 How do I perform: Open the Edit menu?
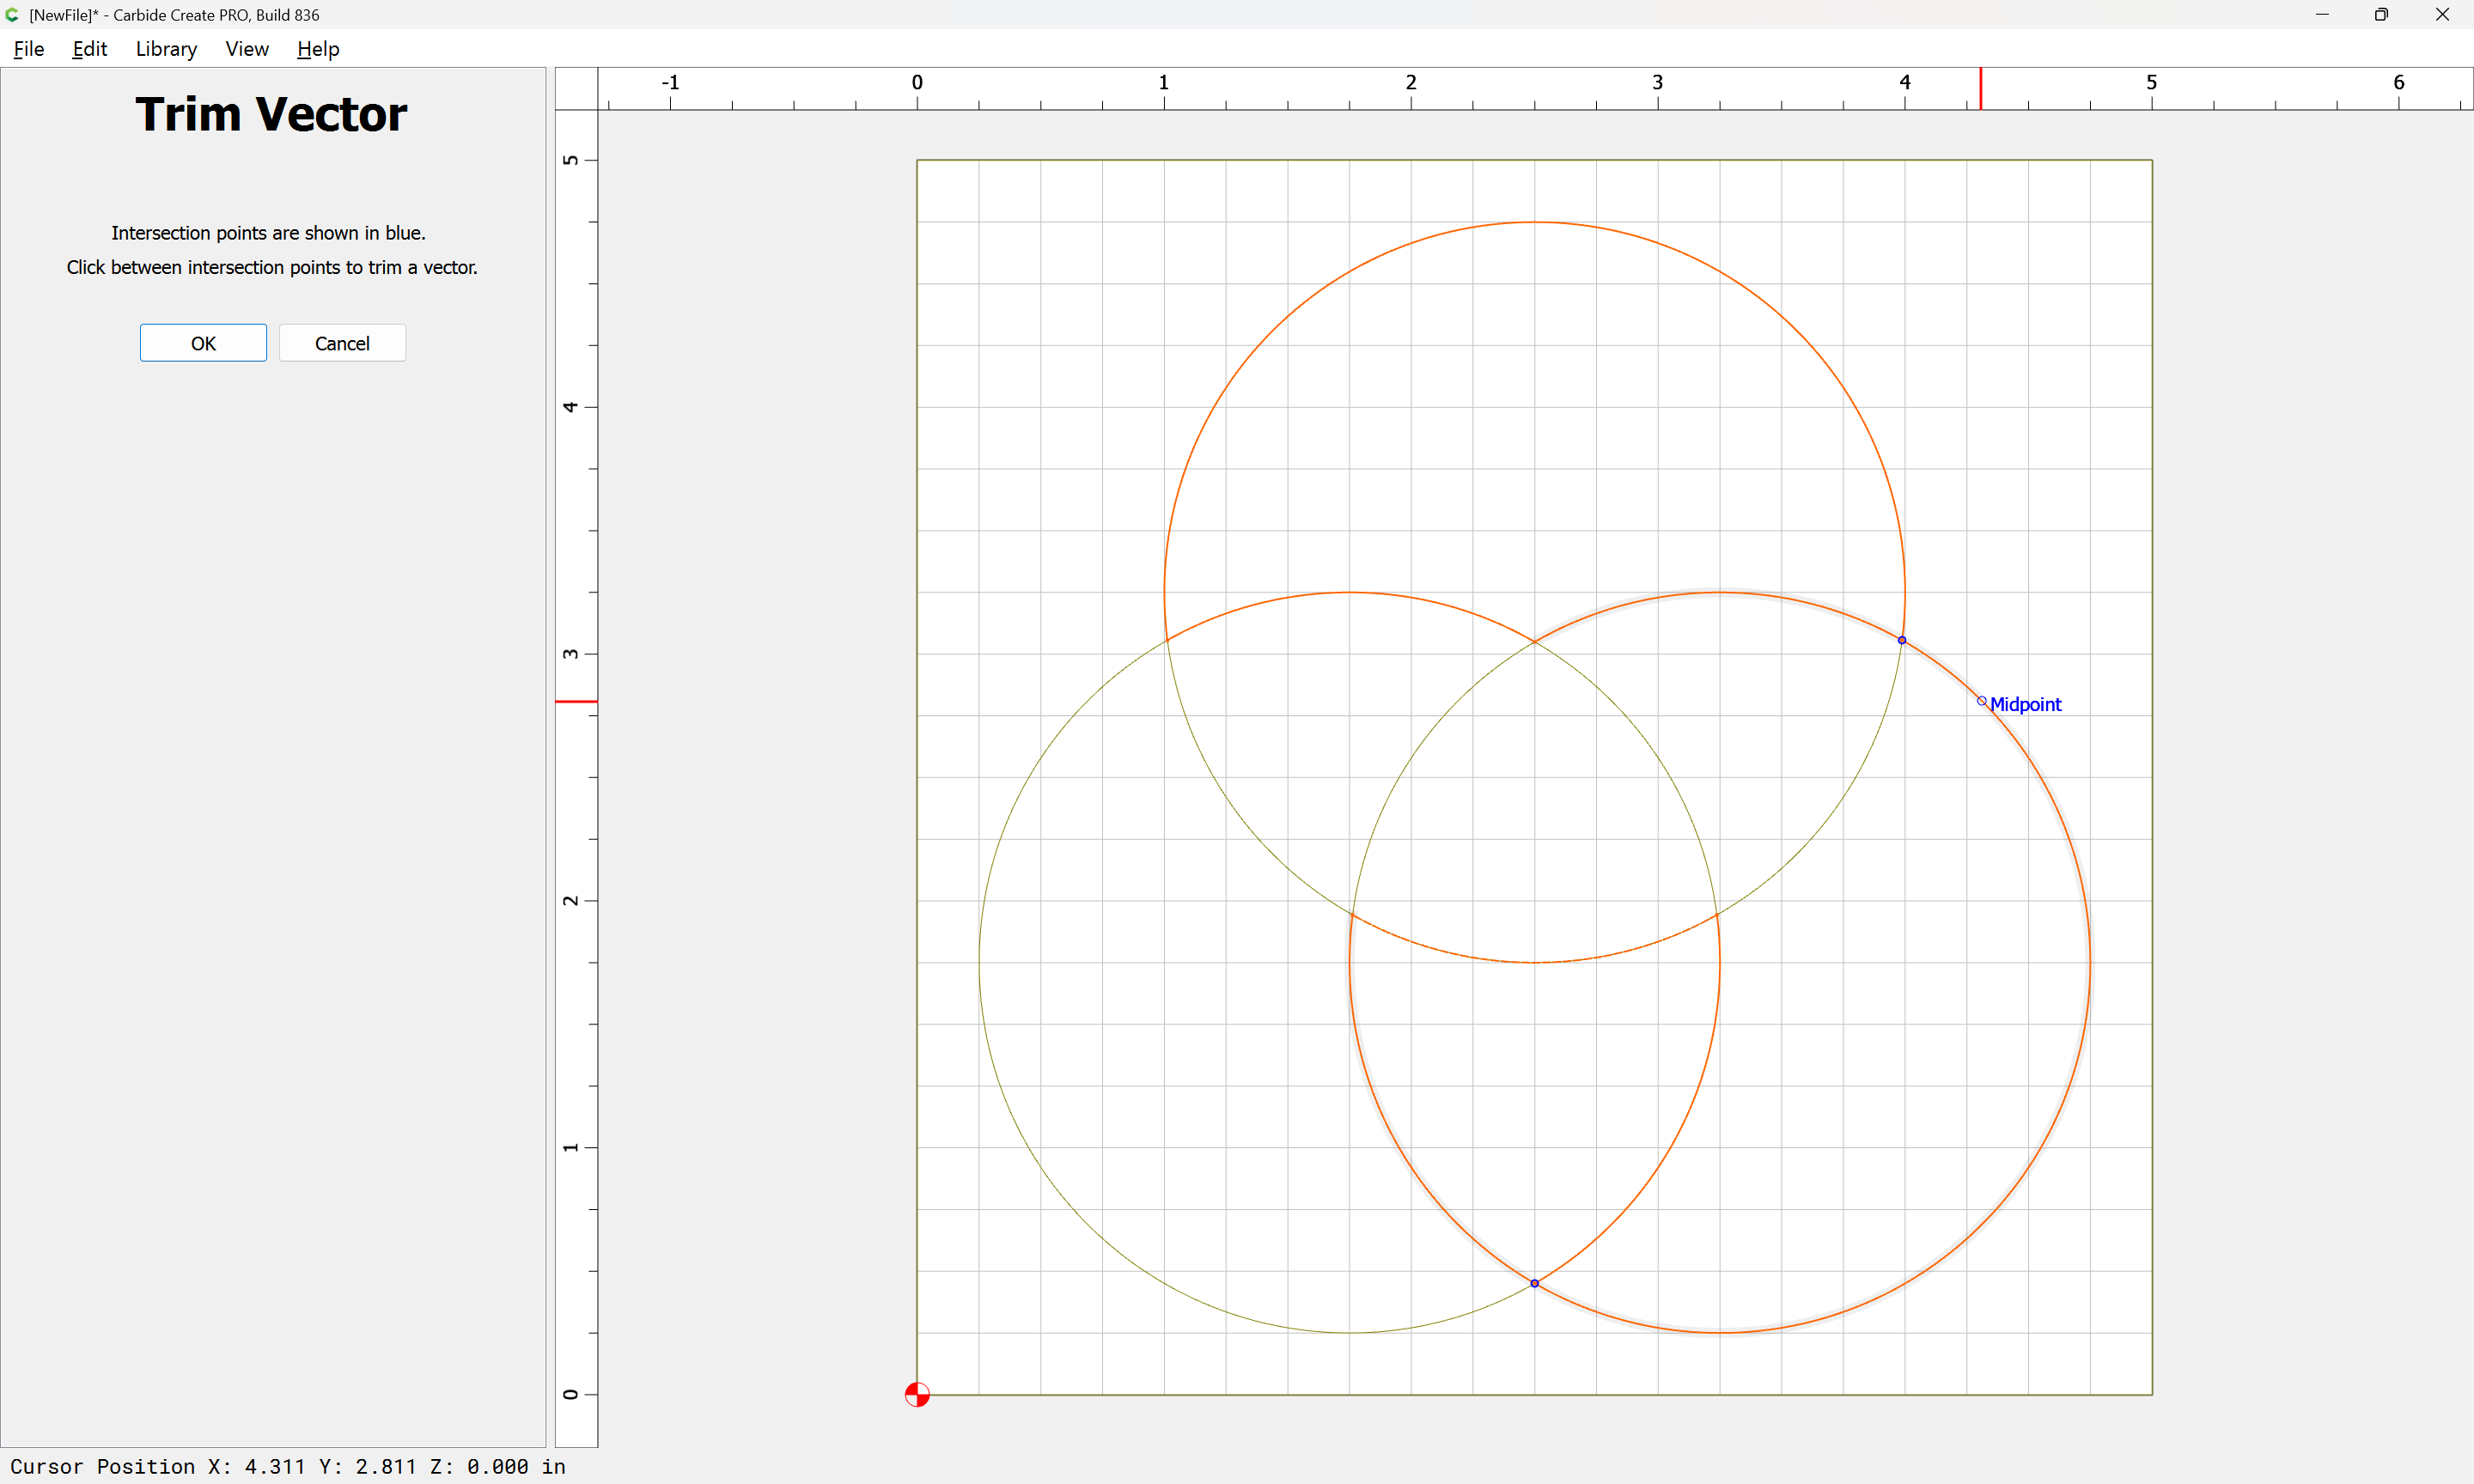click(x=89, y=49)
